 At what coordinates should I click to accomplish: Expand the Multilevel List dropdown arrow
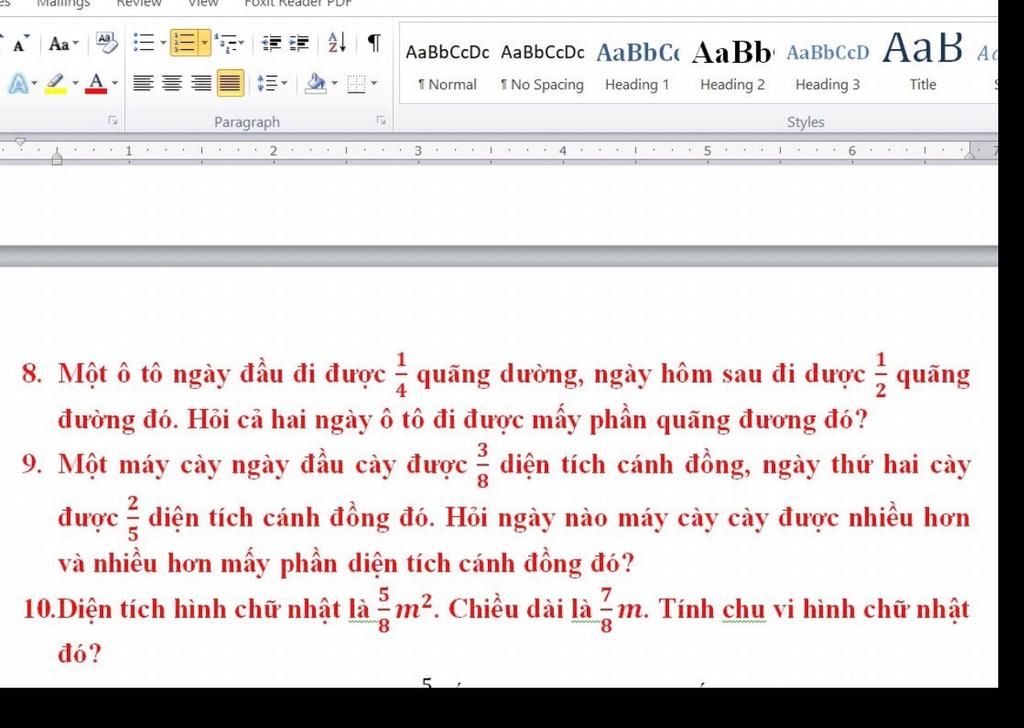(242, 43)
